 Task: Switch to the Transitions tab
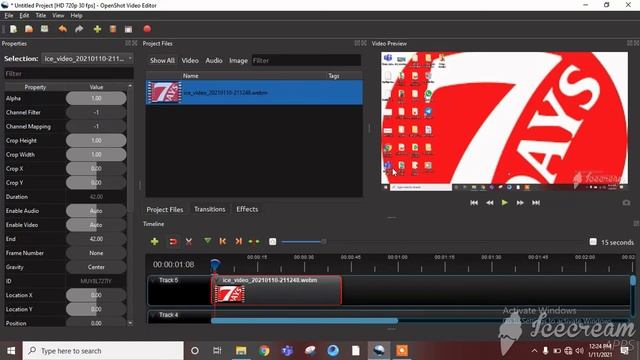[209, 209]
